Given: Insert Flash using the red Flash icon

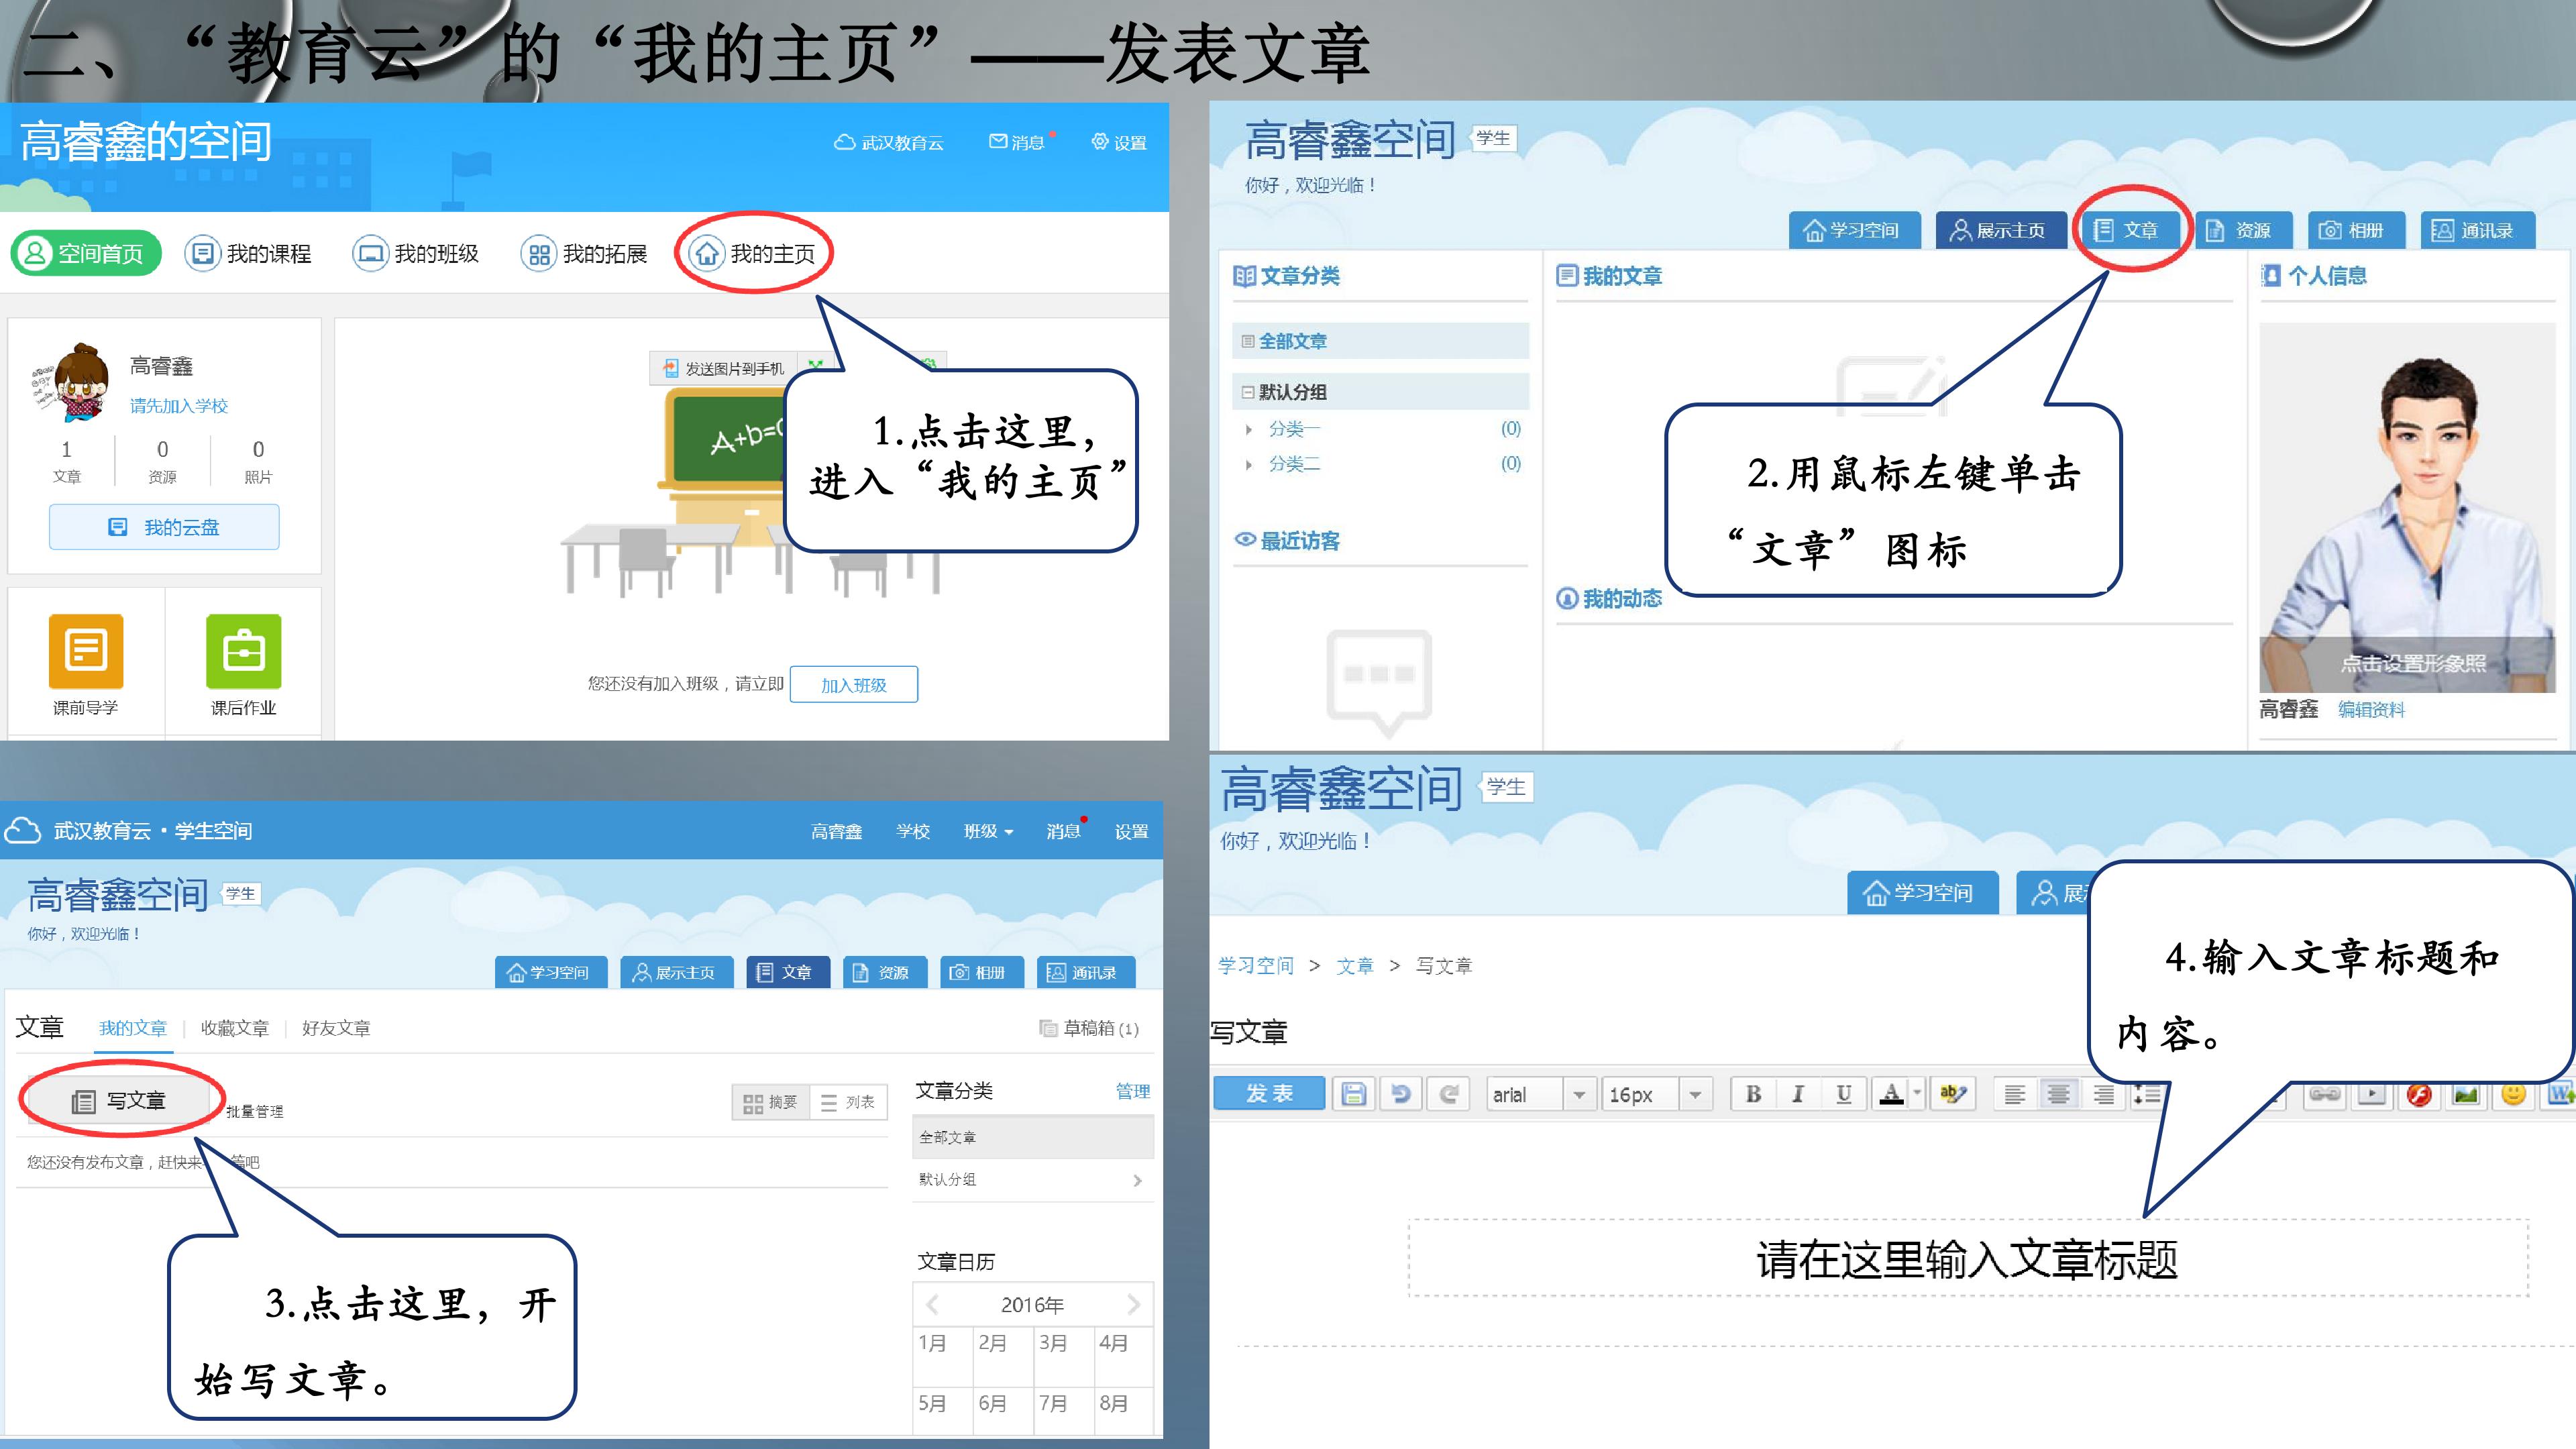Looking at the screenshot, I should coord(2419,1094).
